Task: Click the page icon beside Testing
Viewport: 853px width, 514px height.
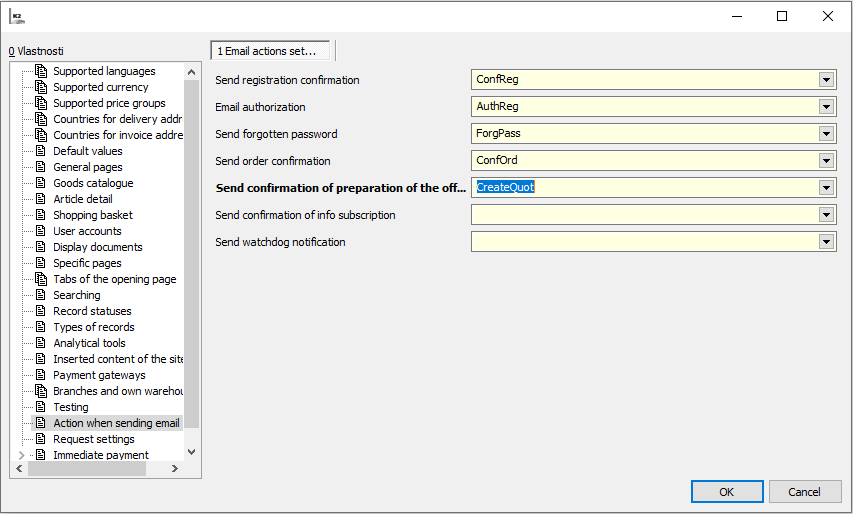Action: point(41,407)
